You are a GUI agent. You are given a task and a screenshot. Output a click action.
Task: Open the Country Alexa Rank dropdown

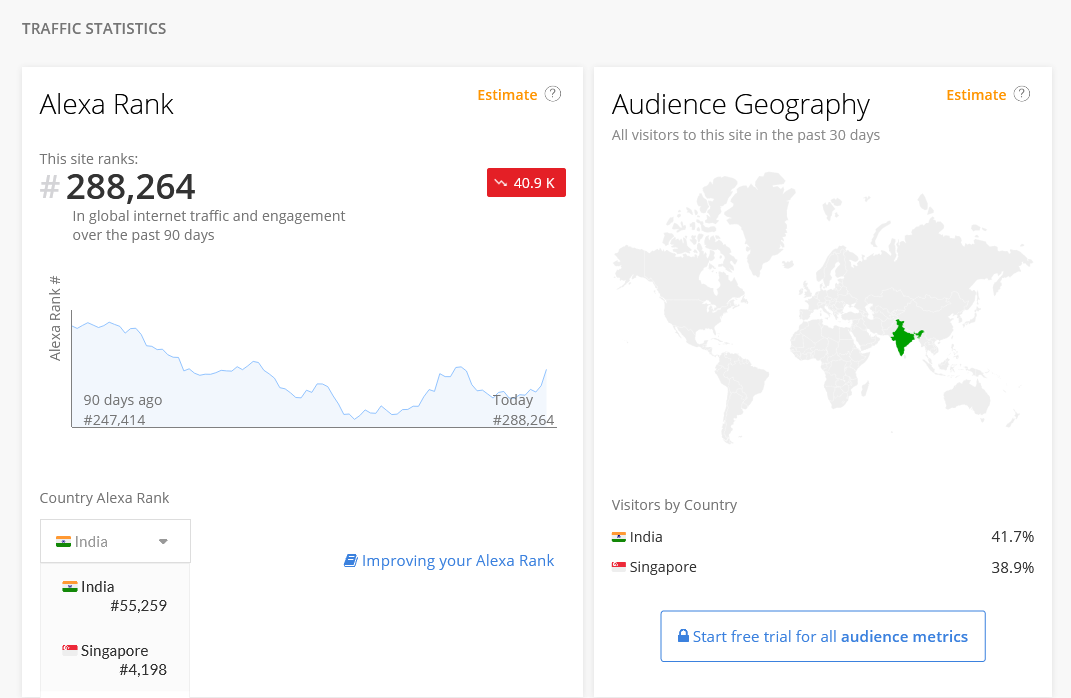pyautogui.click(x=115, y=541)
